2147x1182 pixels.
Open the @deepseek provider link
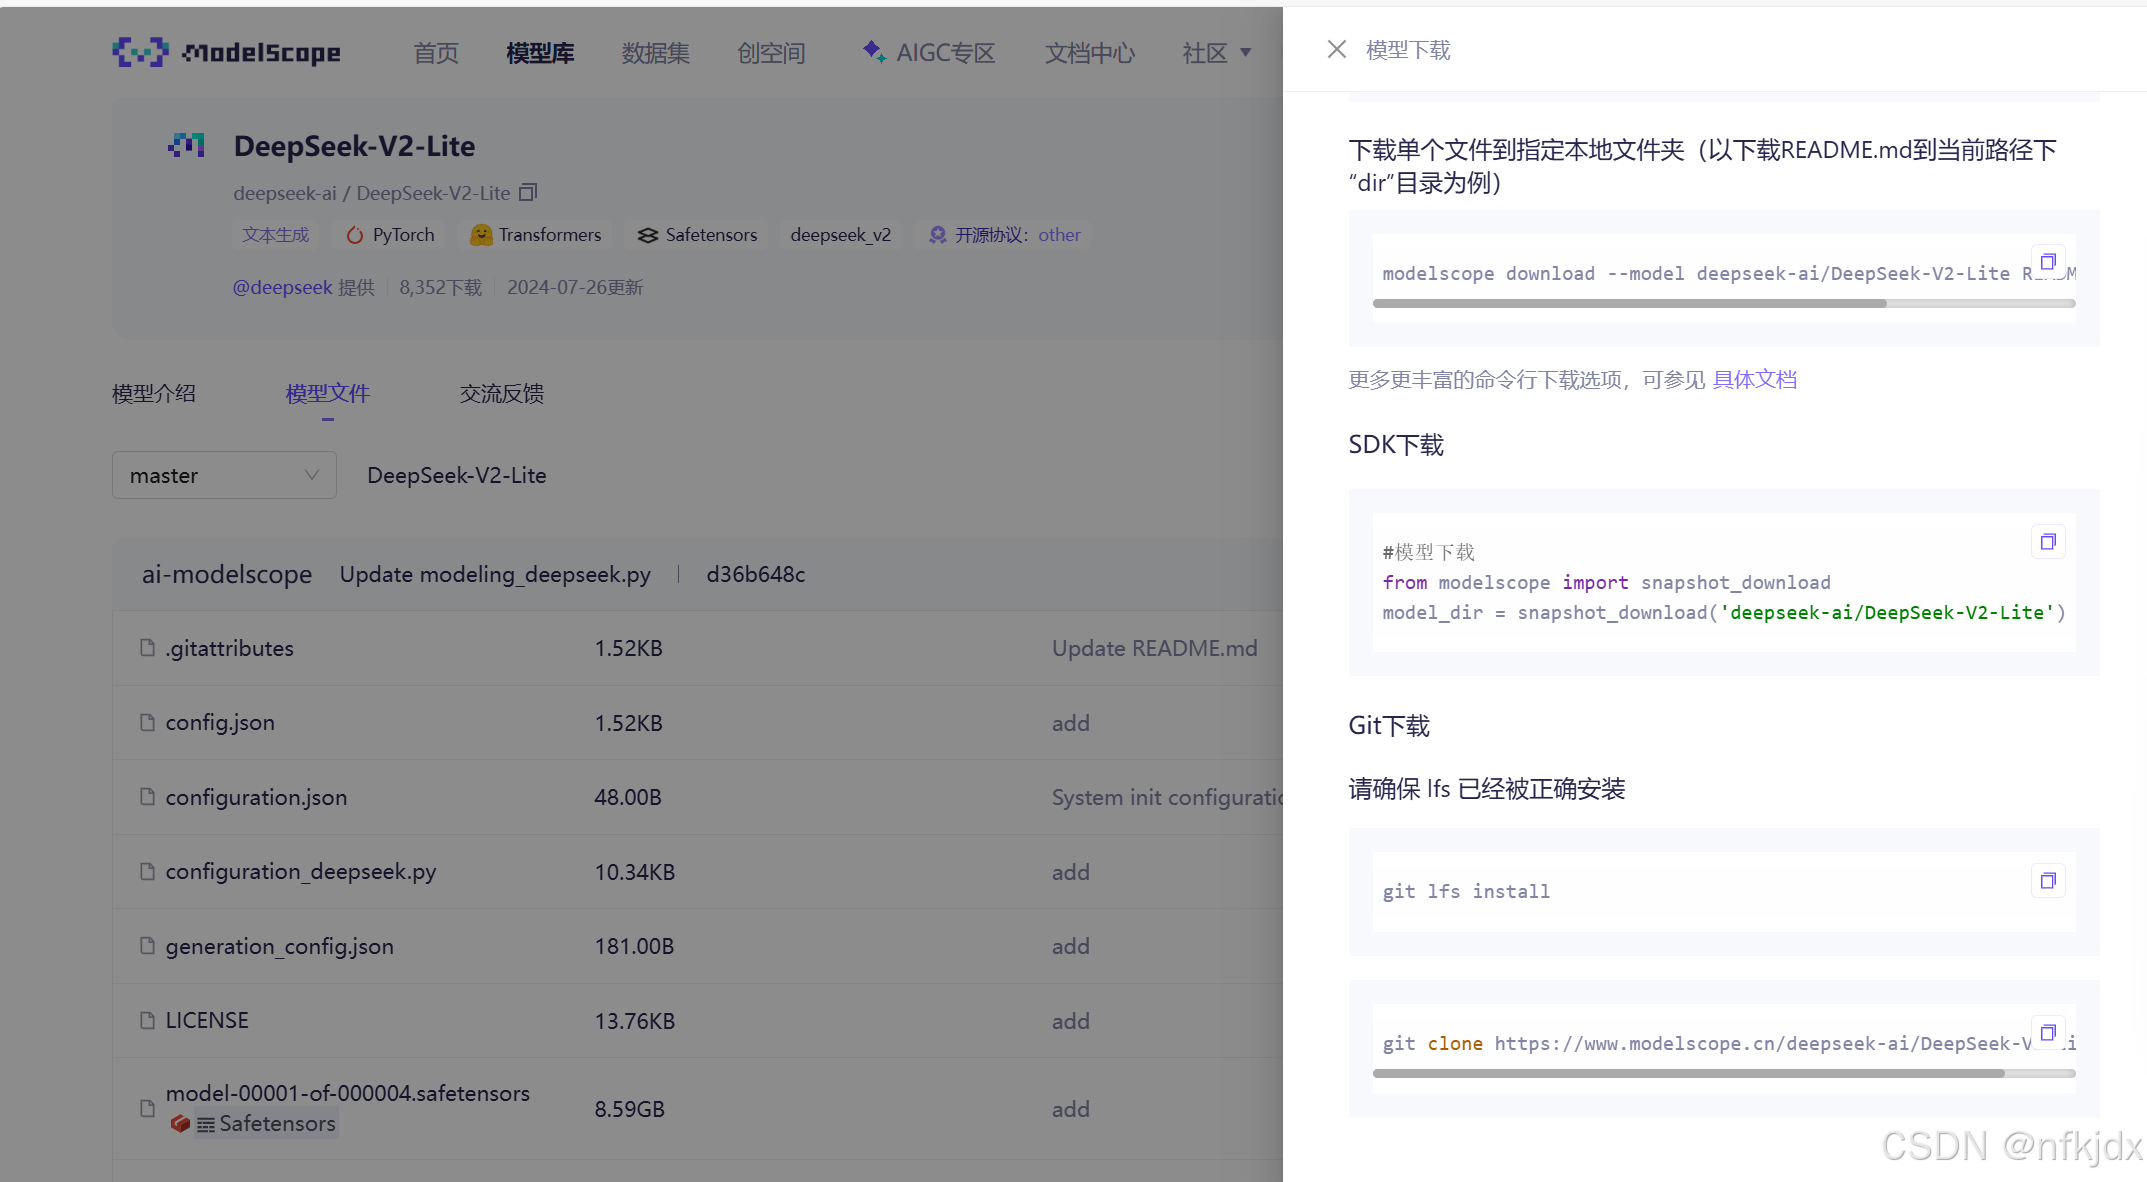pos(282,288)
